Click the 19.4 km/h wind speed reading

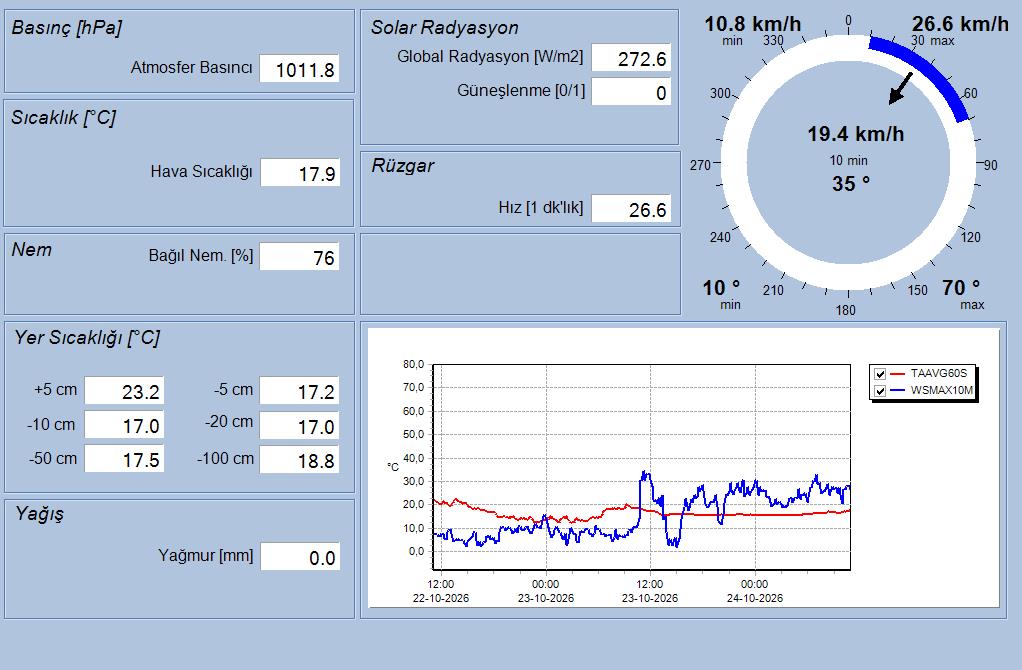click(x=856, y=134)
